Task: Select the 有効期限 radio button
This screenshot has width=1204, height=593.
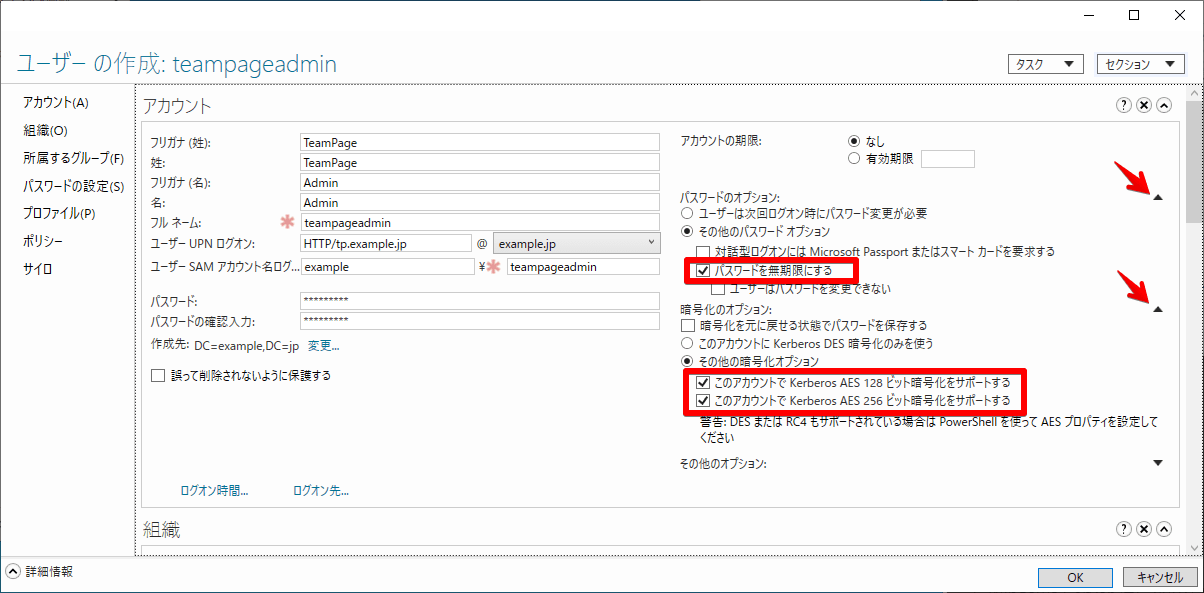Action: 854,157
